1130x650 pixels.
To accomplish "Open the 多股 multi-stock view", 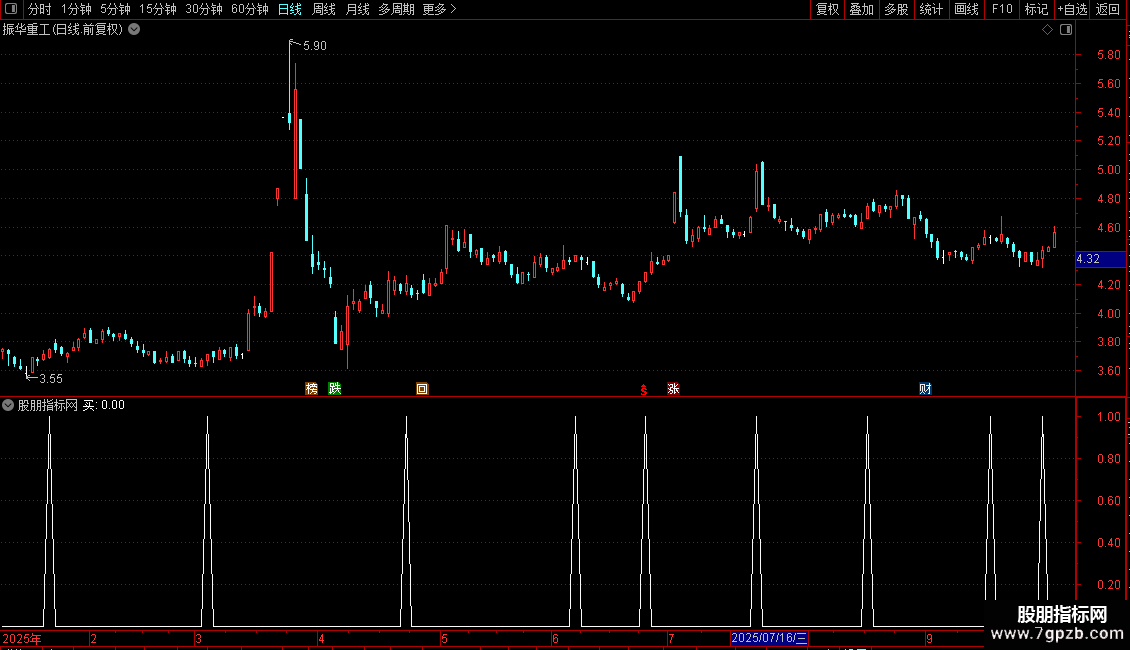I will [x=897, y=9].
